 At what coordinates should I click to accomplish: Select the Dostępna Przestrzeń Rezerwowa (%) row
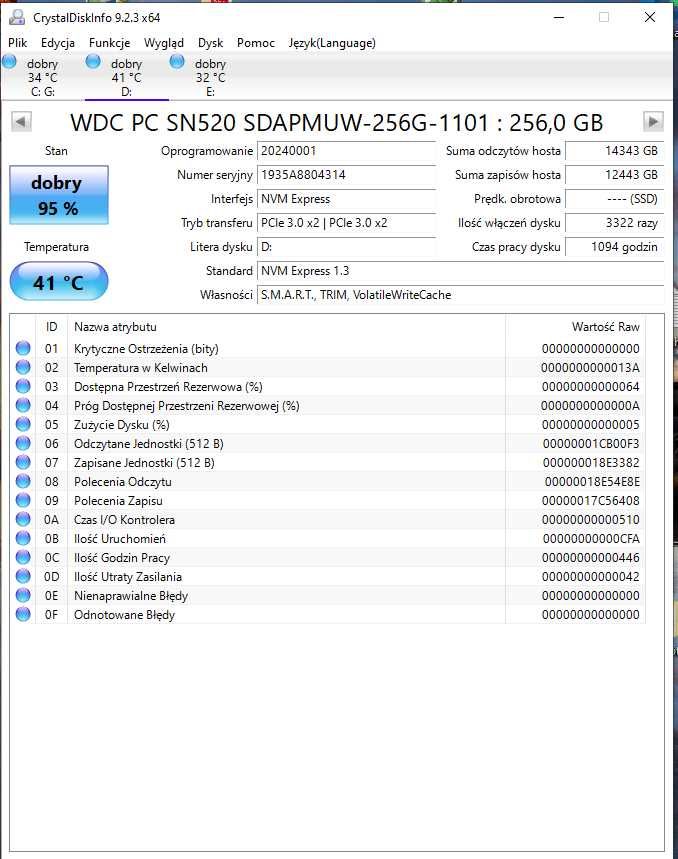tap(329, 386)
